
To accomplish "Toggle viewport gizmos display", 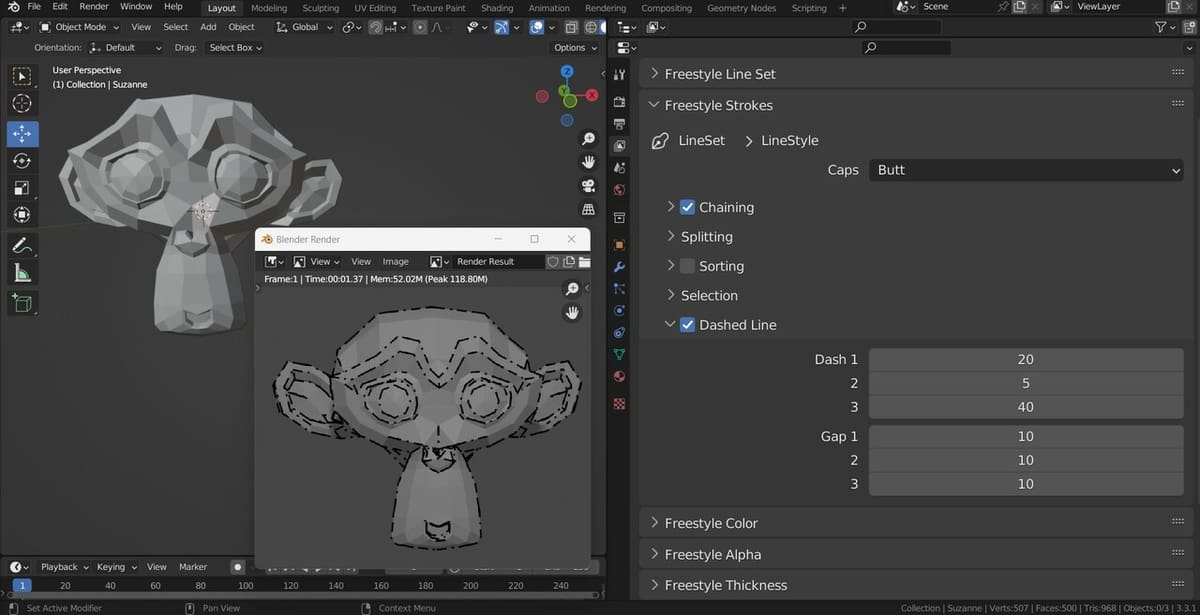I will coord(501,27).
